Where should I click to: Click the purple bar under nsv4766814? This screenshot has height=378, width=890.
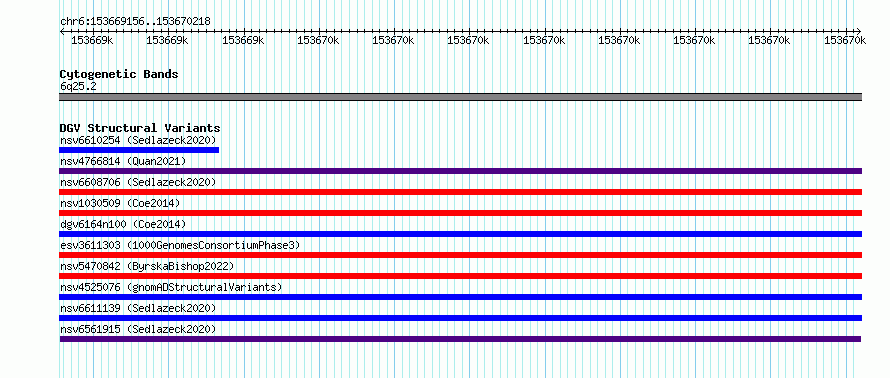(x=460, y=171)
